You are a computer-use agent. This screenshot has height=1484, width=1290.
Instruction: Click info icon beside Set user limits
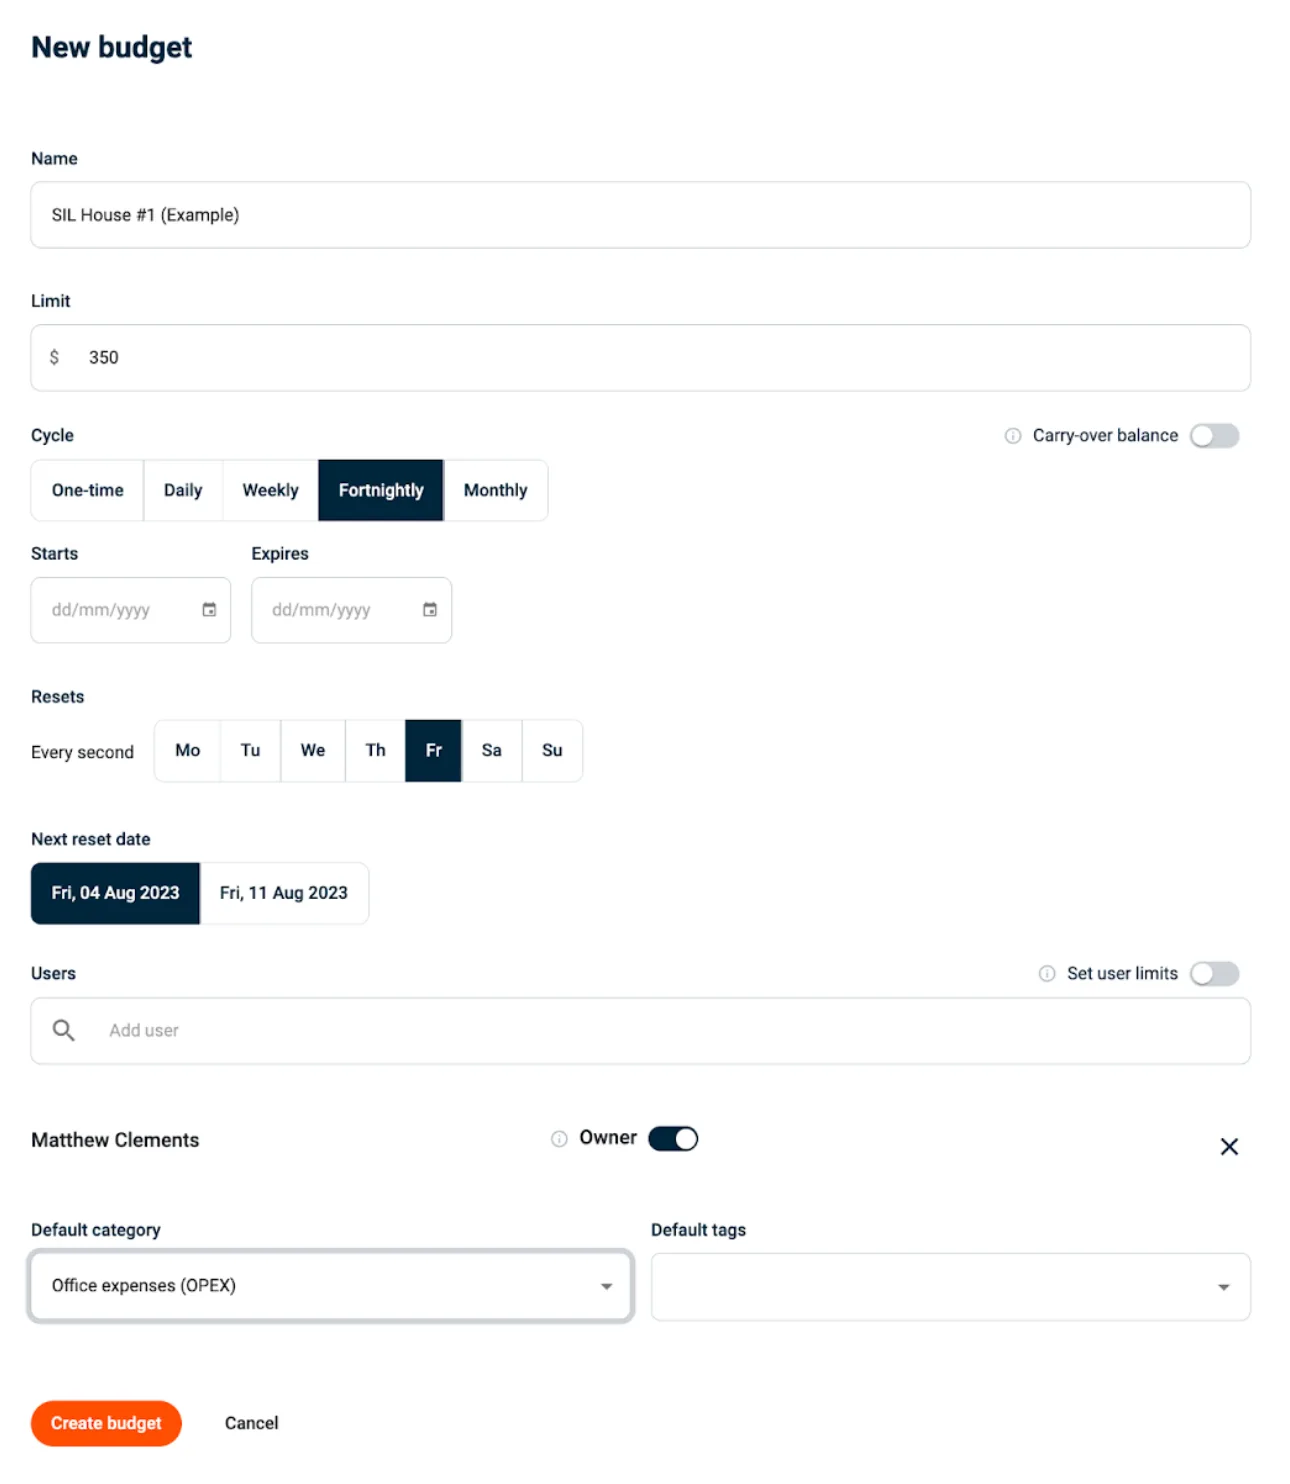pyautogui.click(x=1047, y=974)
